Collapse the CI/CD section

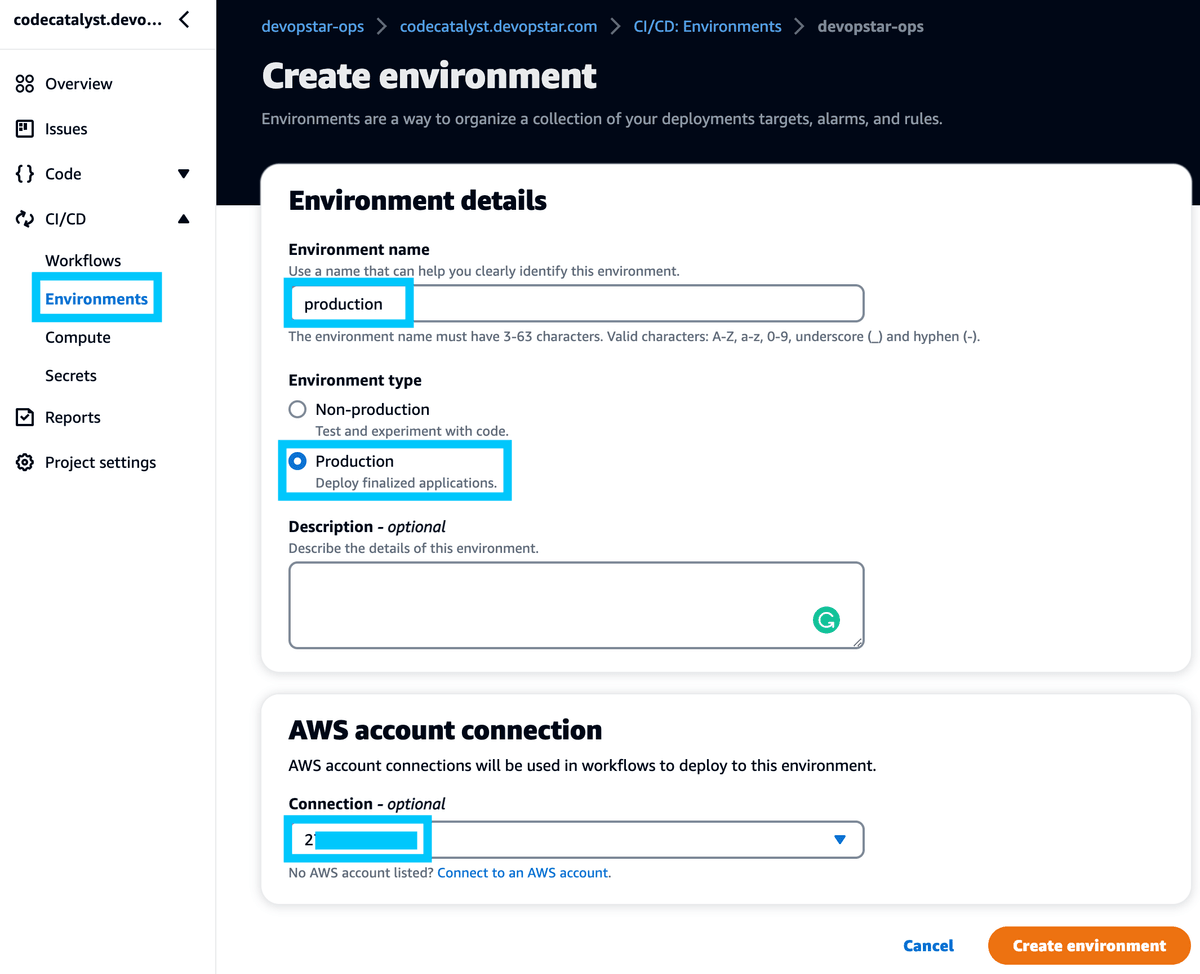pos(183,218)
